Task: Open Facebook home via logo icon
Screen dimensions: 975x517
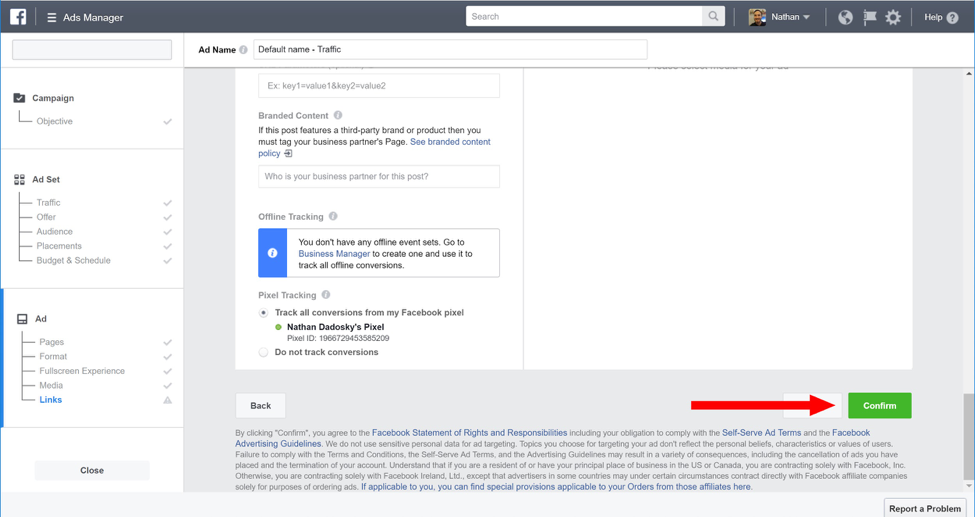Action: pos(18,17)
